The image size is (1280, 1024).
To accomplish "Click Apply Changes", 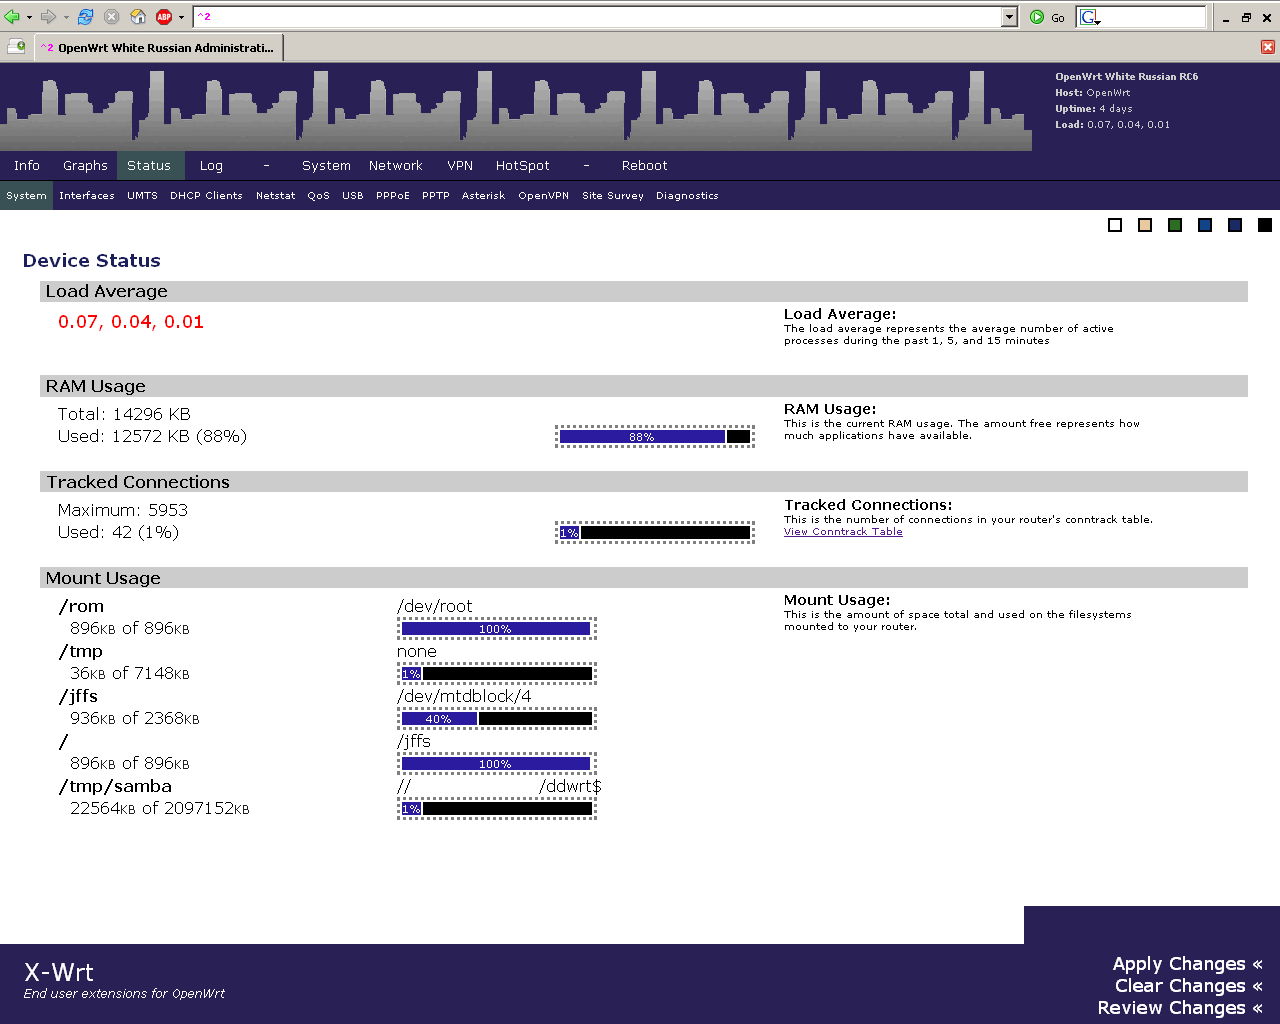I will [1187, 964].
